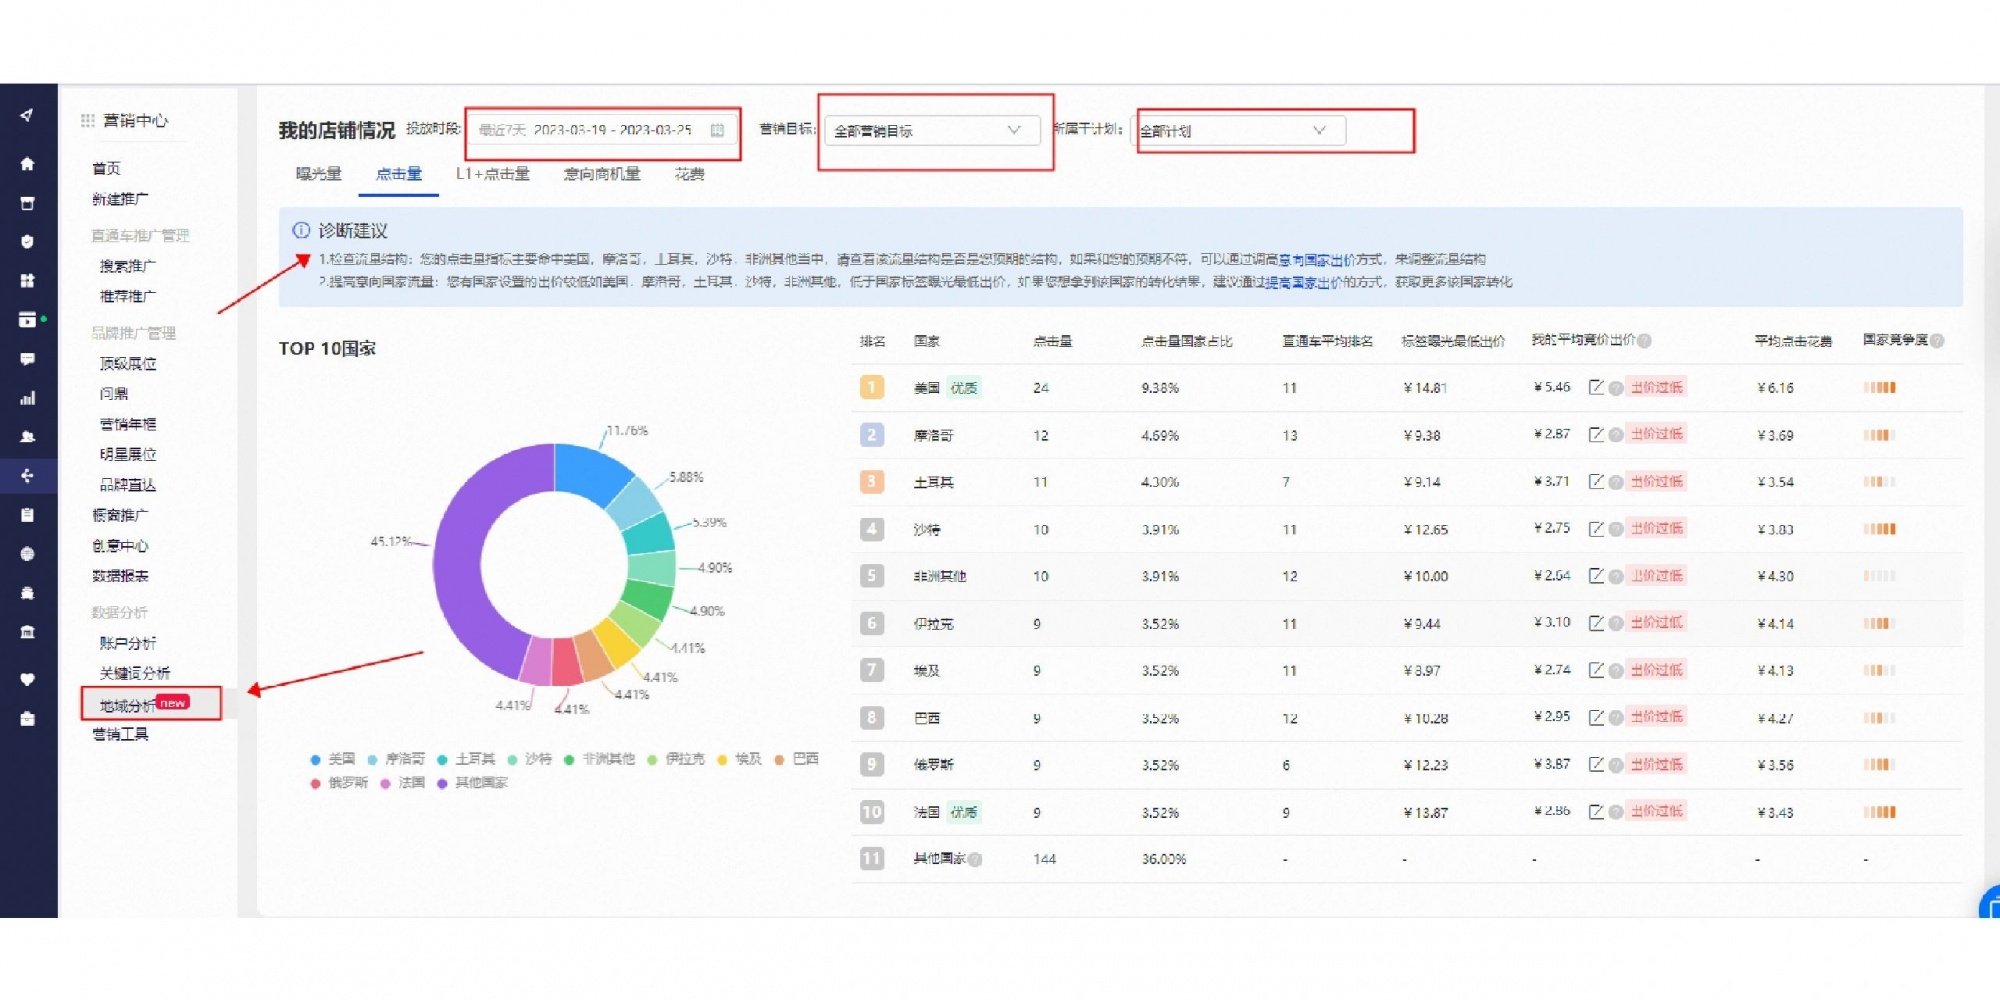
Task: Open 营销工具 in the side menu
Action: pos(120,734)
